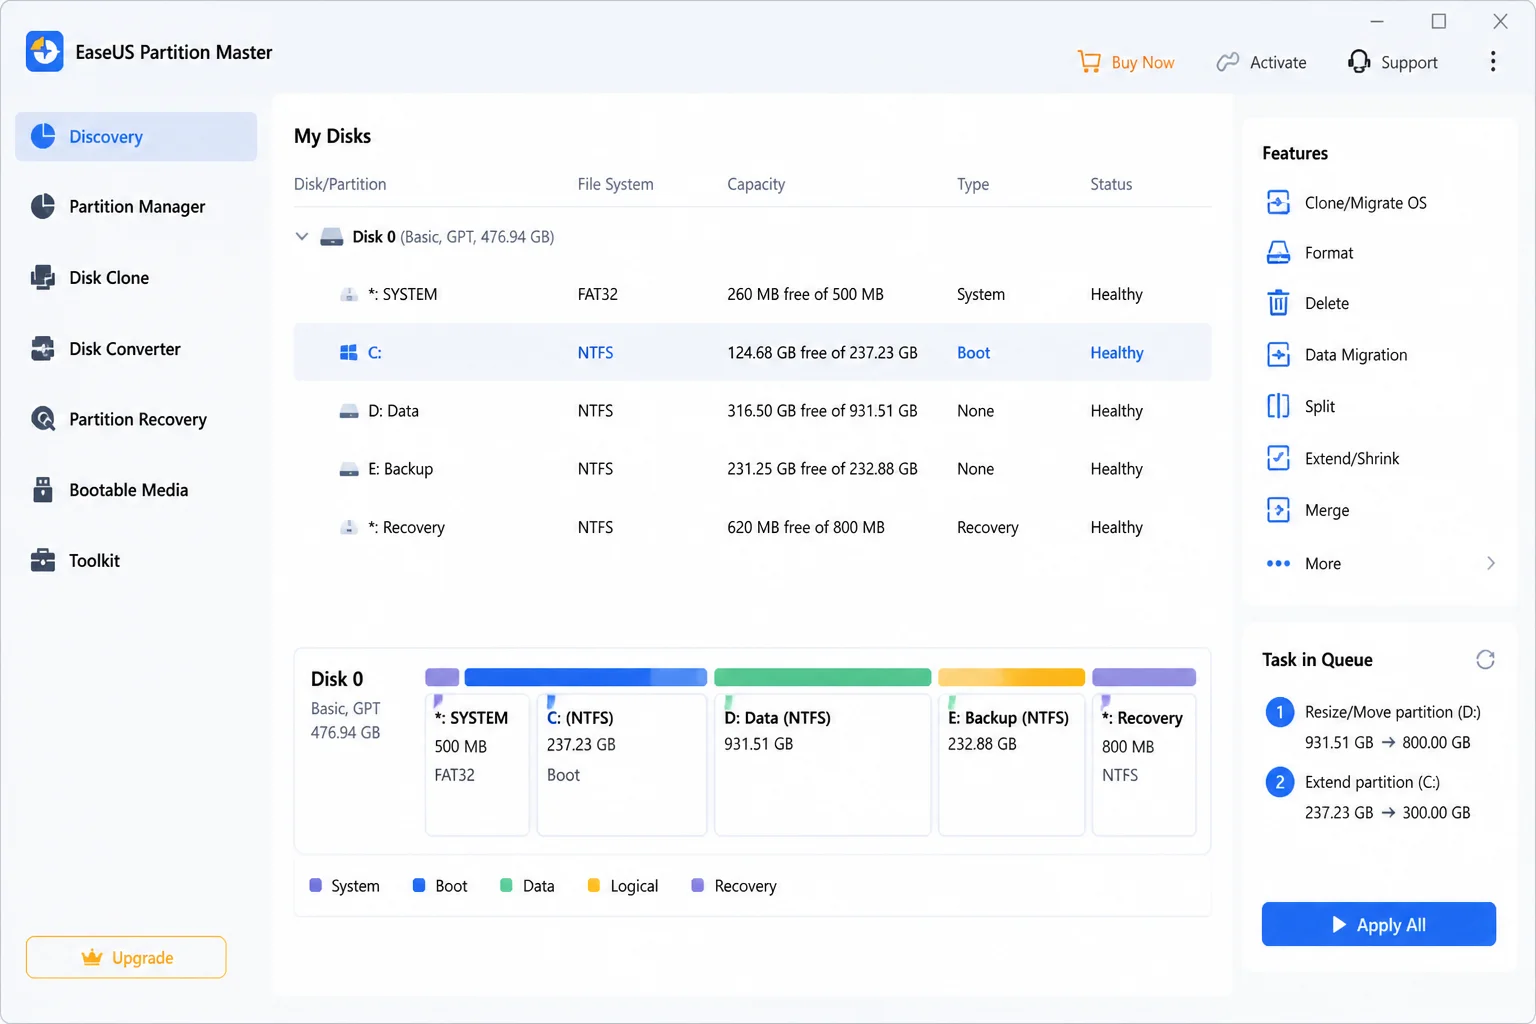Click the Bootable Media USB icon

[43, 490]
